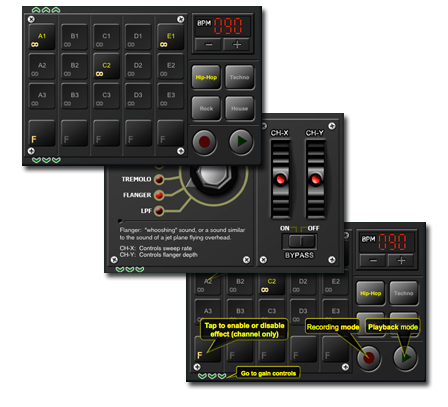Toggle the F effect button under pad D3, top panel
This screenshot has height=407, width=448.
pyautogui.click(x=138, y=133)
